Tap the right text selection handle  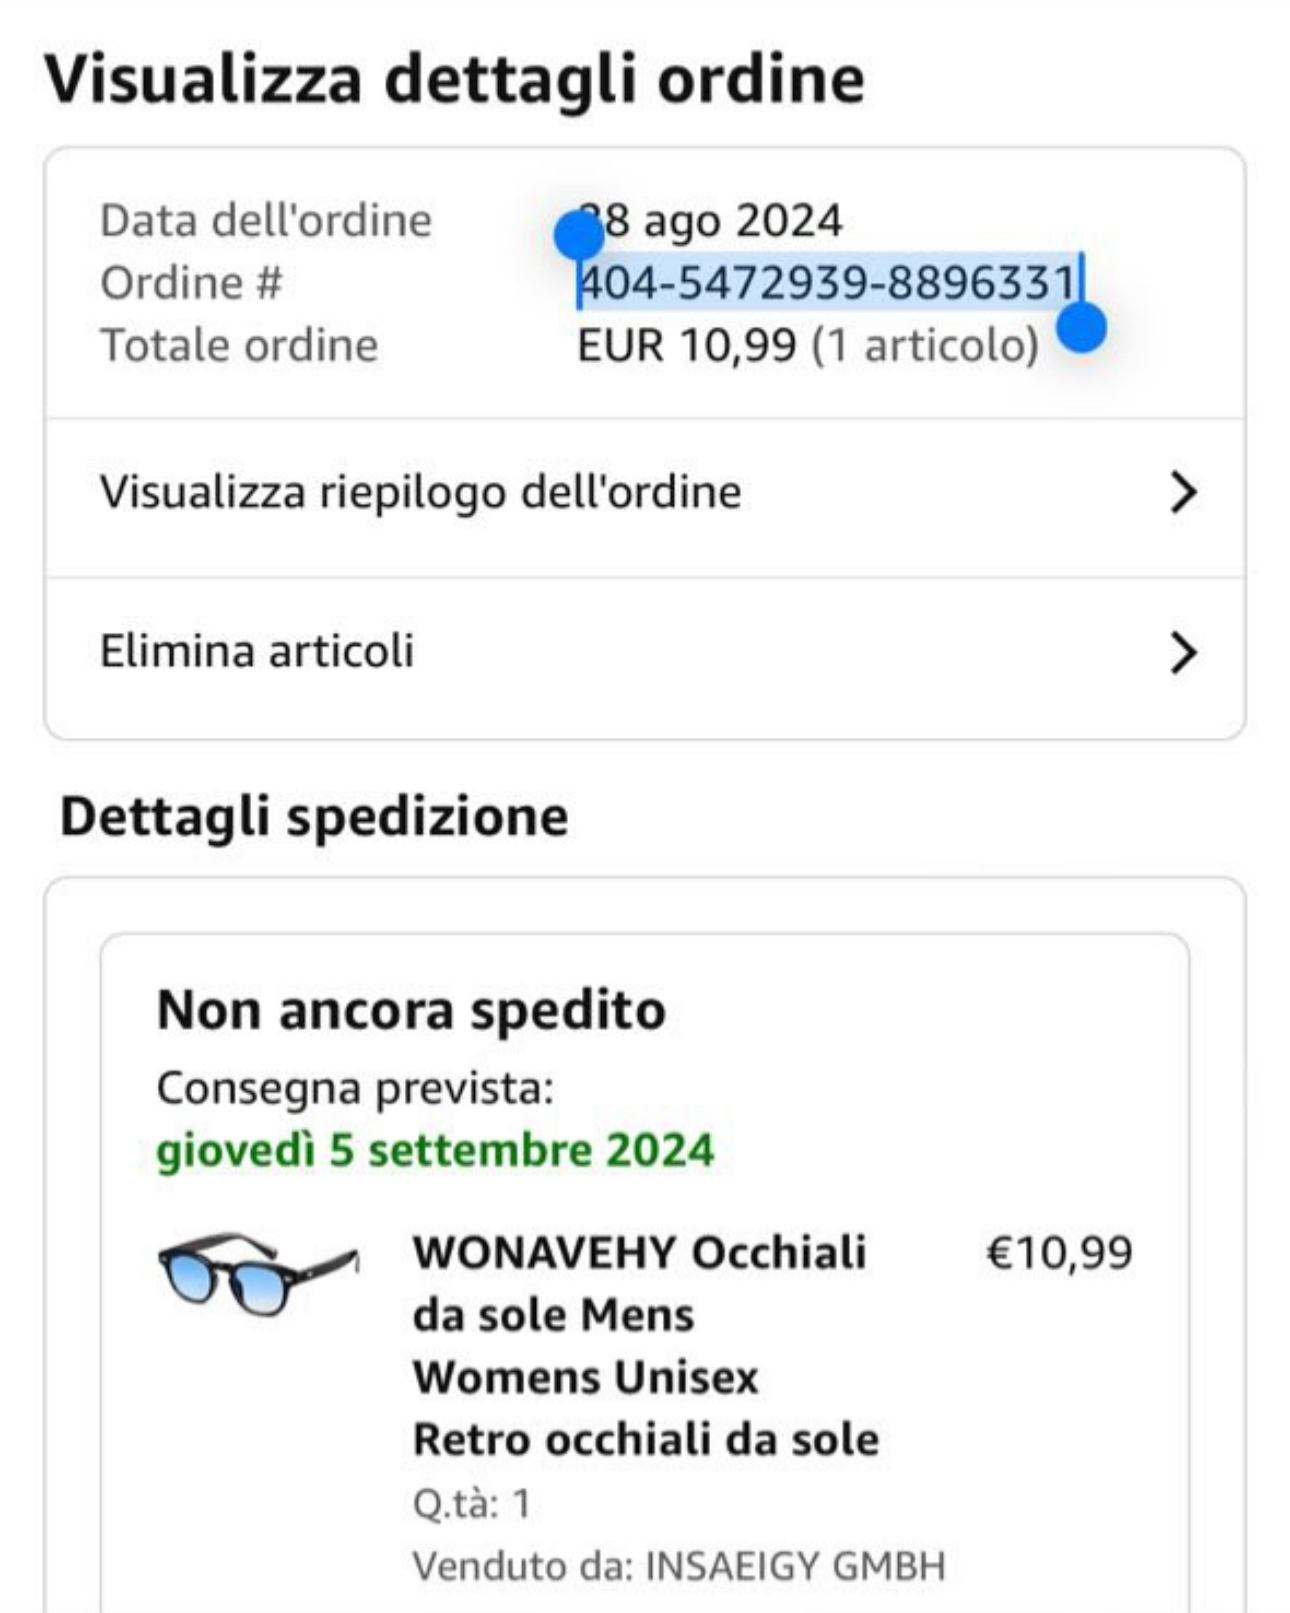point(1081,328)
